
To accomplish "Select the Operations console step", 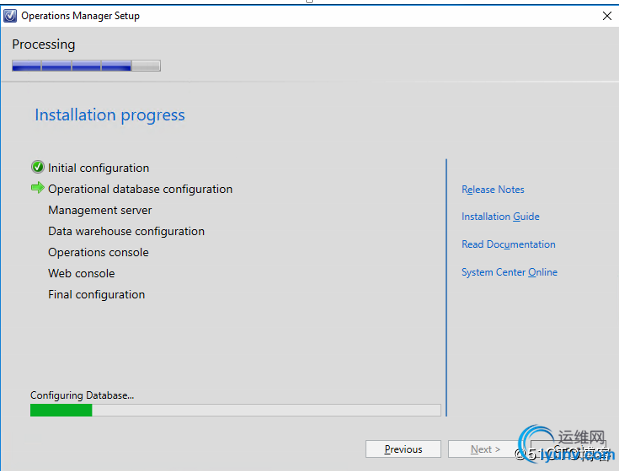I will pyautogui.click(x=98, y=252).
